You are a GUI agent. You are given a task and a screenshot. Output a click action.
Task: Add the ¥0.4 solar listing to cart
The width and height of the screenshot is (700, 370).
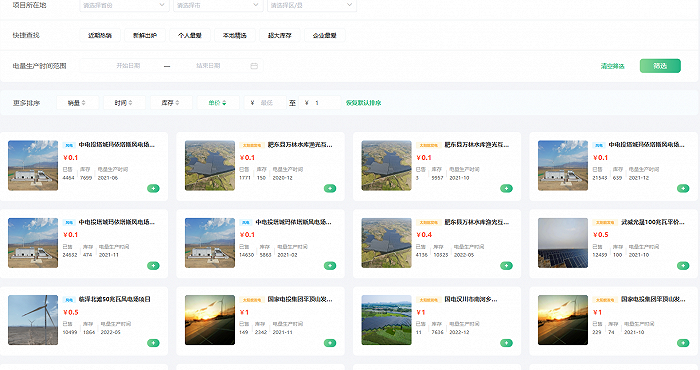click(x=506, y=266)
